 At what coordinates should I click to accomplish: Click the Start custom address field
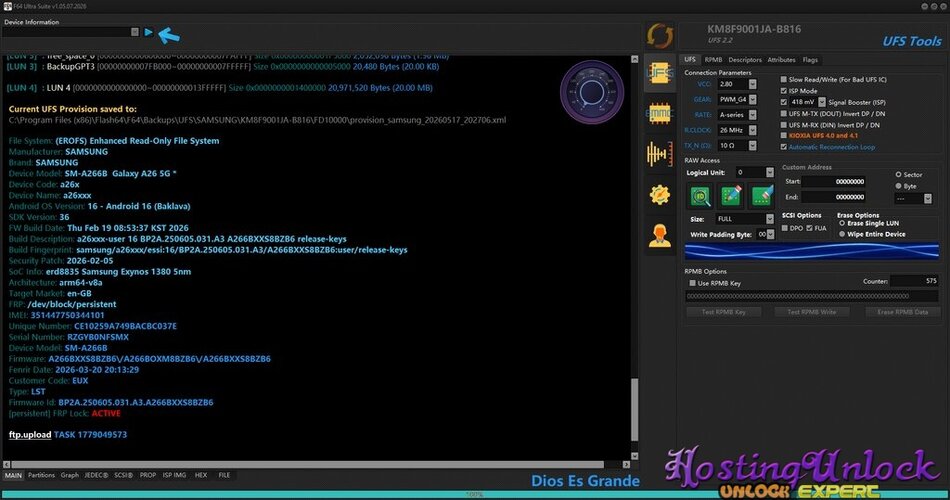(x=835, y=181)
